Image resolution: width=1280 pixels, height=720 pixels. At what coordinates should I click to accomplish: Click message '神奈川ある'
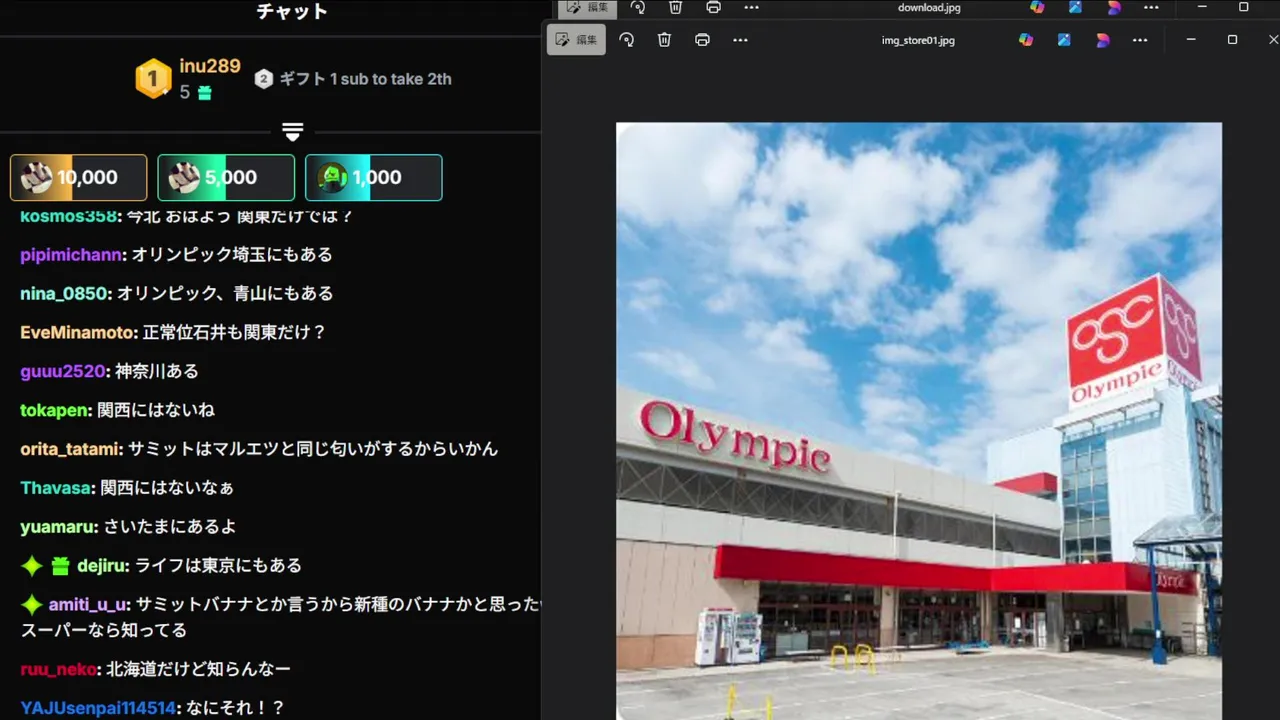click(x=157, y=371)
